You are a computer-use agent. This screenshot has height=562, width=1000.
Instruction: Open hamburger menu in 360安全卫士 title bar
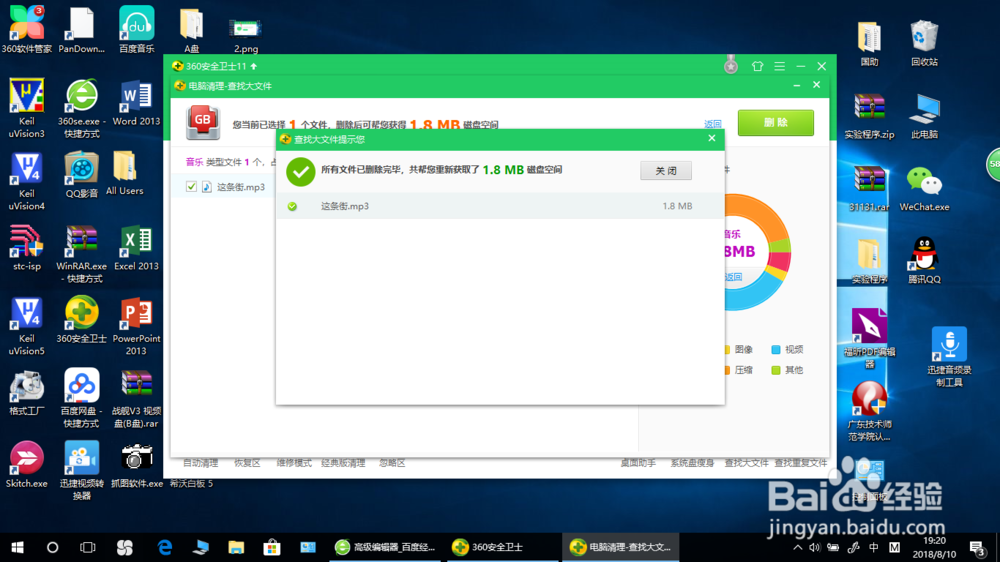(x=779, y=66)
